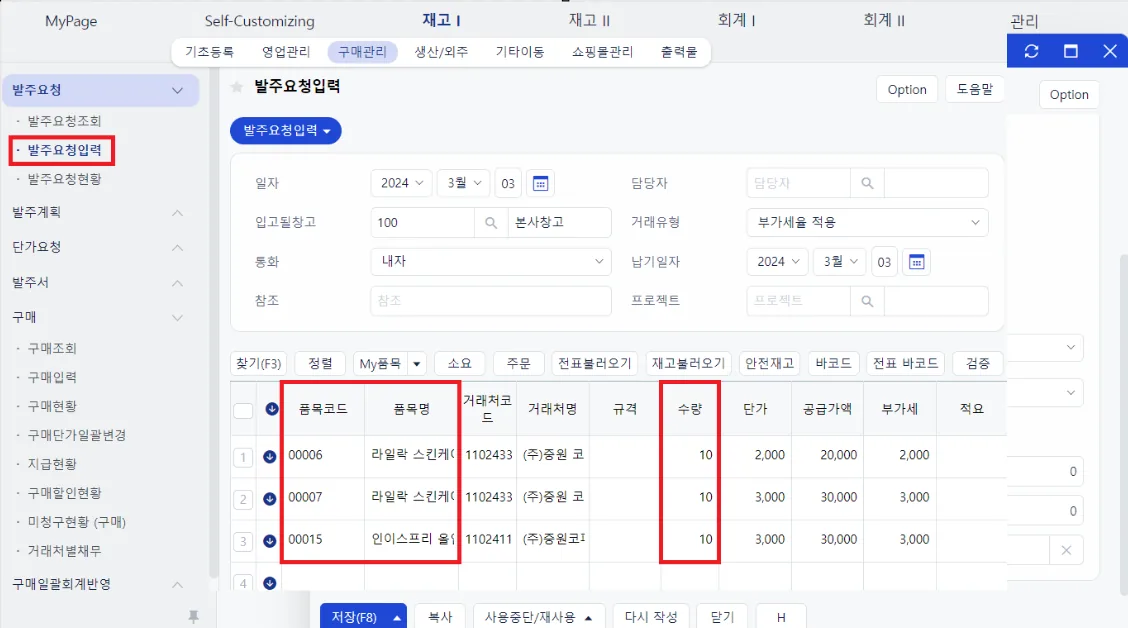Click the 프로젝트 search magnifier icon
This screenshot has height=628, width=1128.
(x=867, y=301)
